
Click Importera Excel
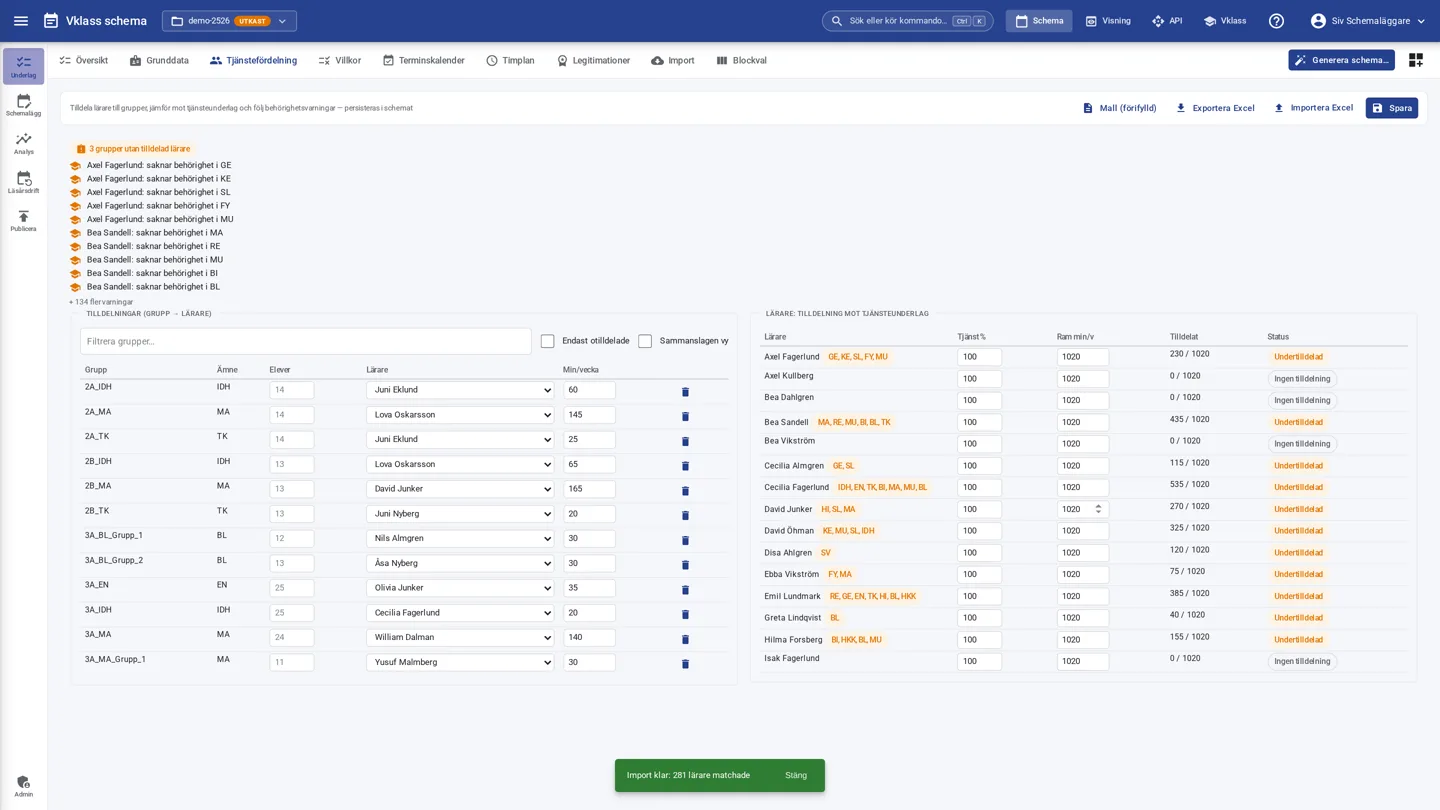(x=1313, y=108)
